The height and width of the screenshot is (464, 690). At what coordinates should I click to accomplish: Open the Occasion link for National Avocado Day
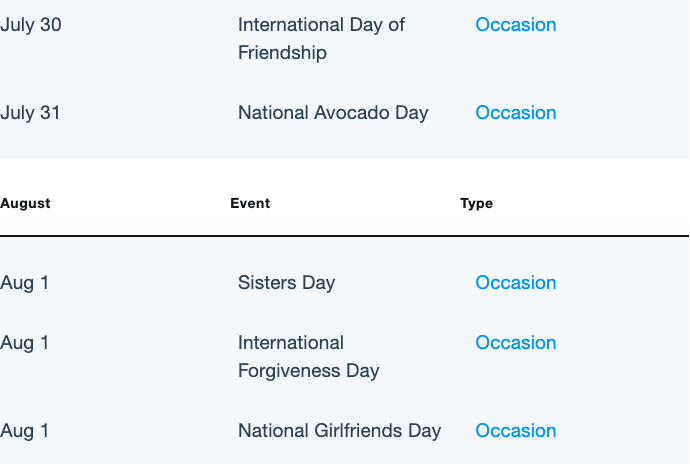(515, 113)
